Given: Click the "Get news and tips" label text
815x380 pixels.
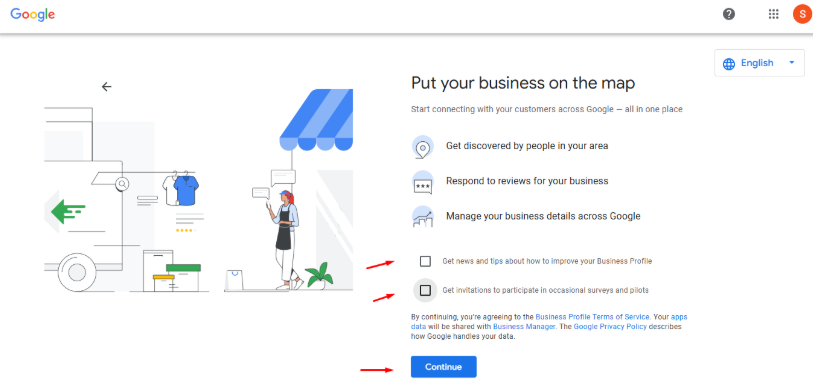Looking at the screenshot, I should [x=547, y=261].
